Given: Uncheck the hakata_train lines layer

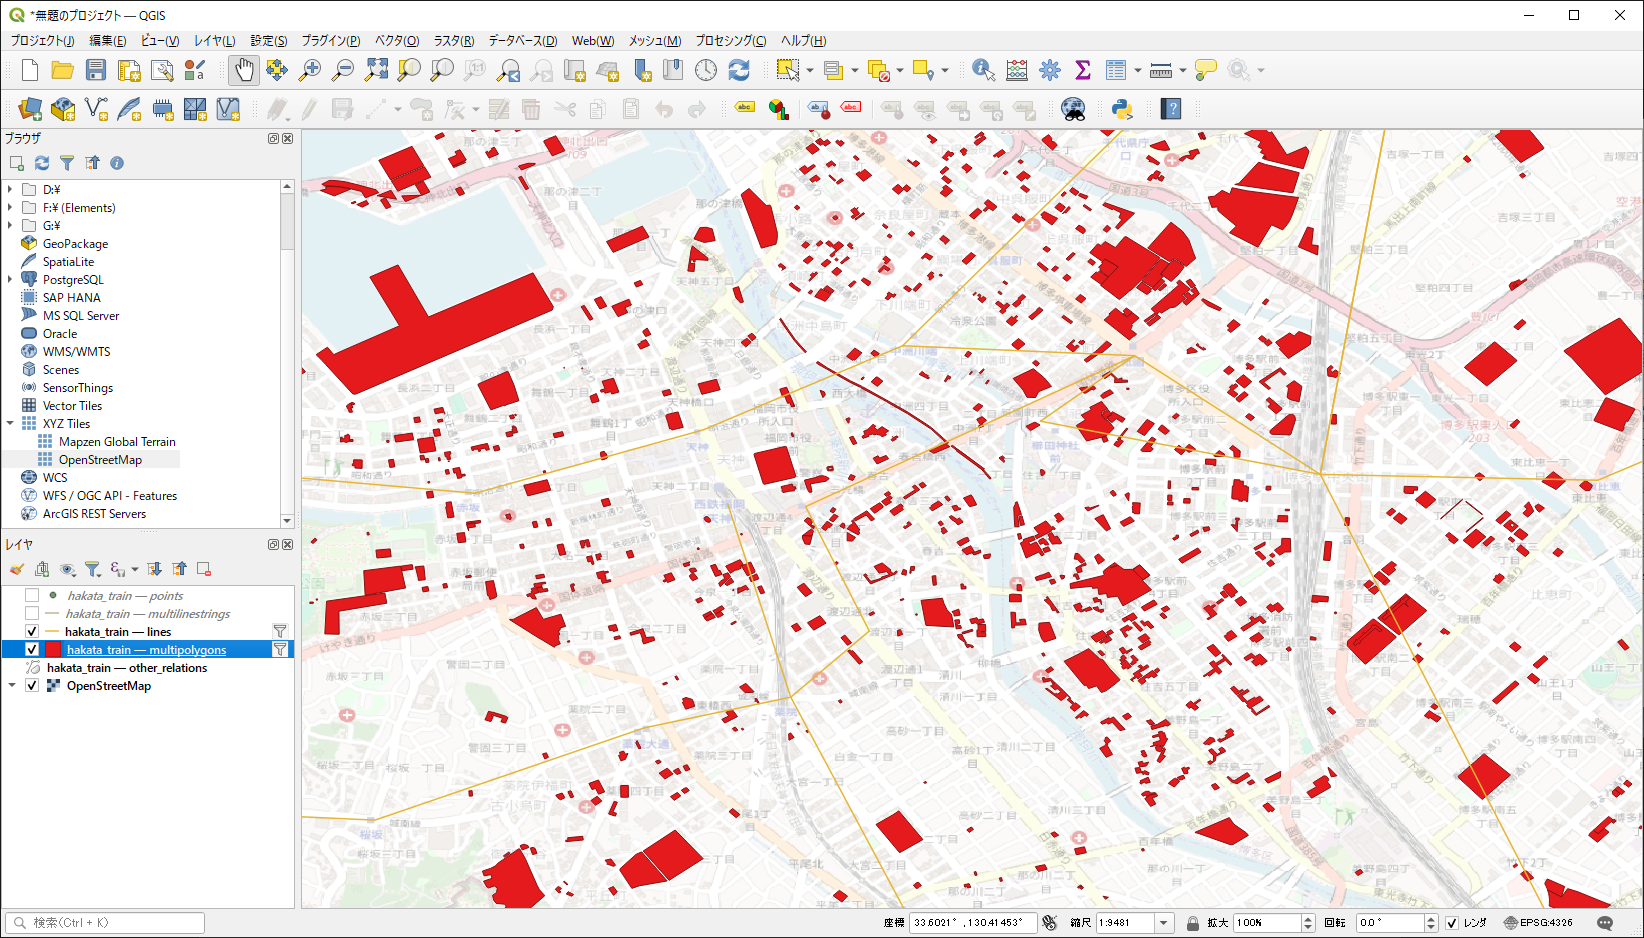Looking at the screenshot, I should click(32, 632).
